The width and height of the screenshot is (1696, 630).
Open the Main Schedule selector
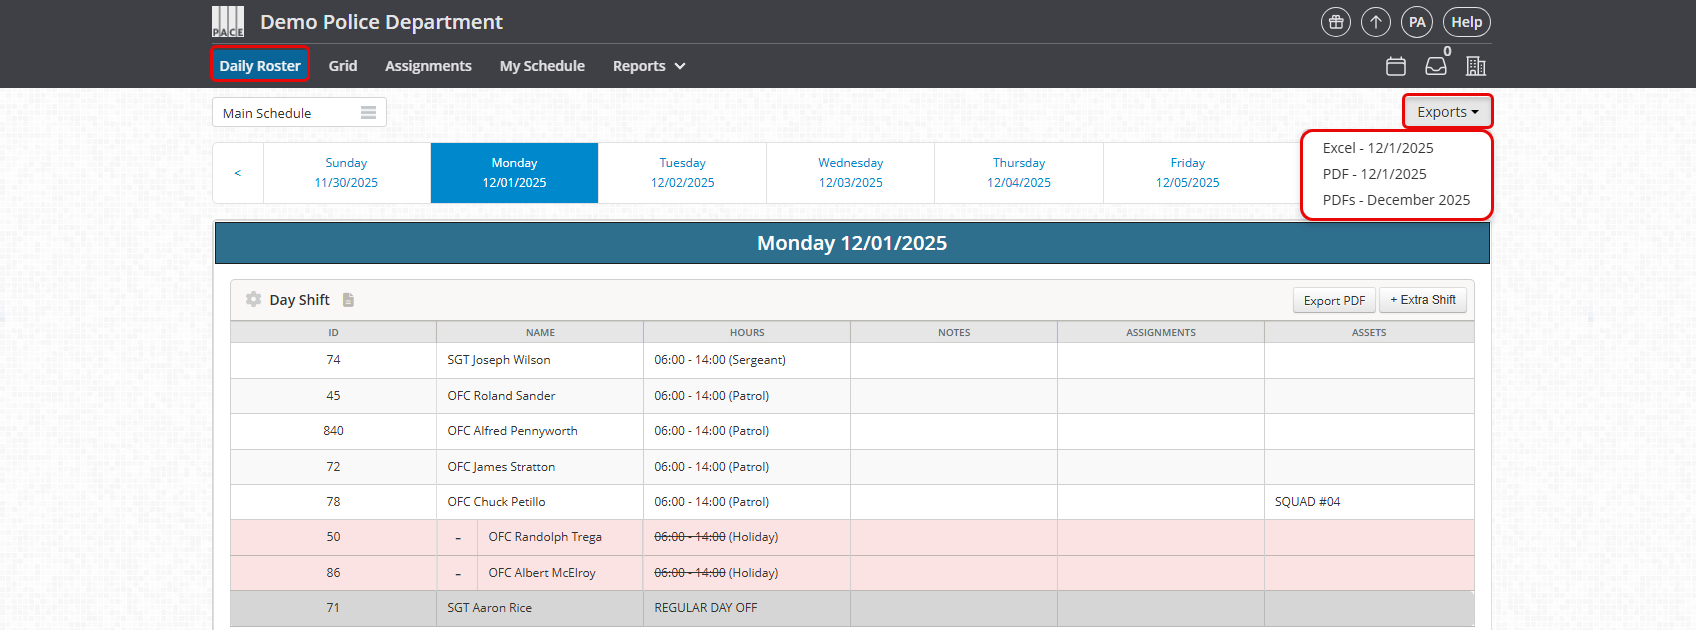[x=299, y=113]
